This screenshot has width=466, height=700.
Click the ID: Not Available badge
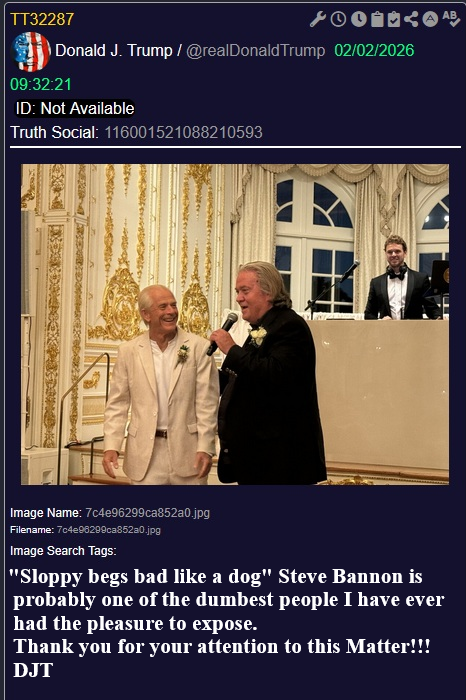[75, 108]
